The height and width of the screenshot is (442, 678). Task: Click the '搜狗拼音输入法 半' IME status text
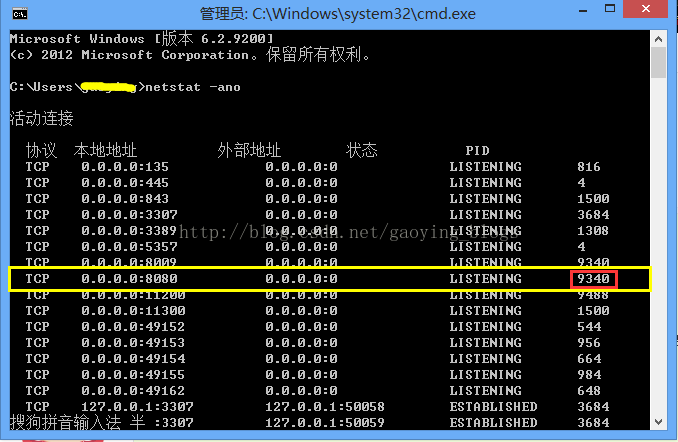pyautogui.click(x=77, y=423)
